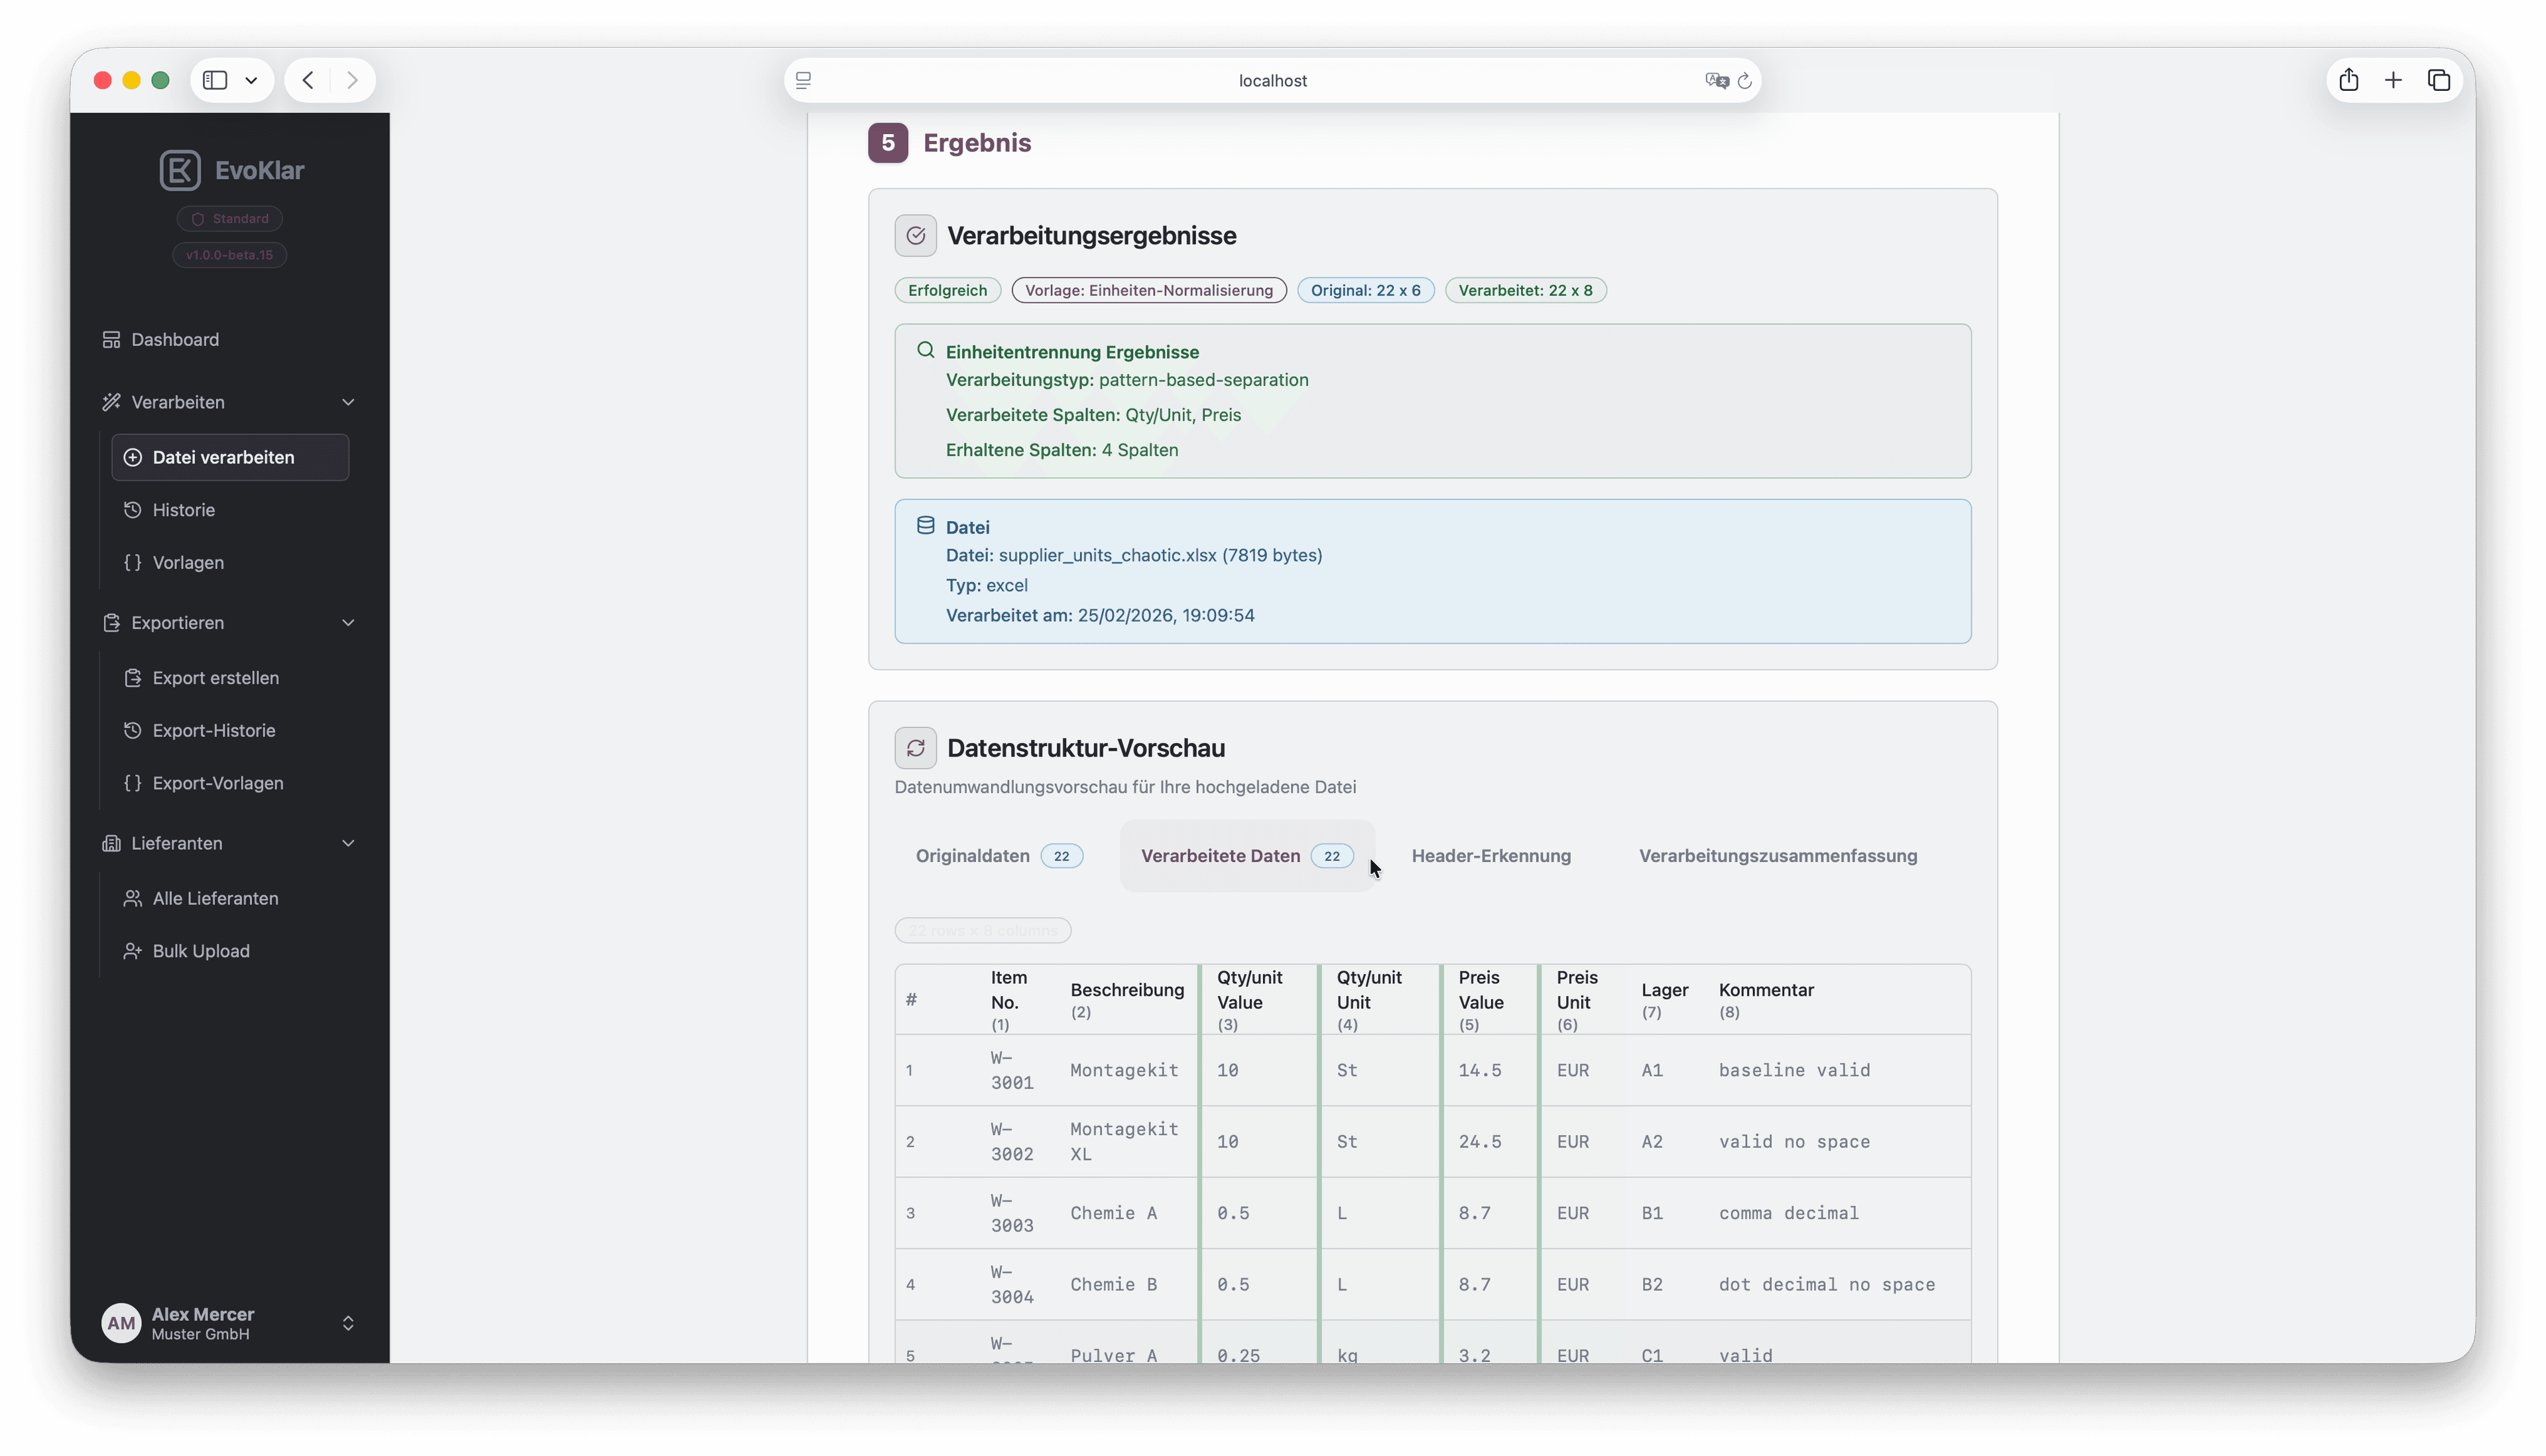Click the Export-Historie clock icon
Viewport: 2546px width, 1456px height.
click(133, 730)
